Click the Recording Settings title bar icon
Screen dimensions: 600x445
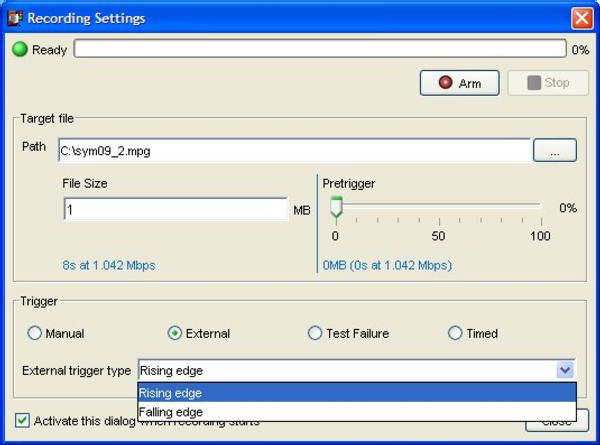tap(14, 18)
